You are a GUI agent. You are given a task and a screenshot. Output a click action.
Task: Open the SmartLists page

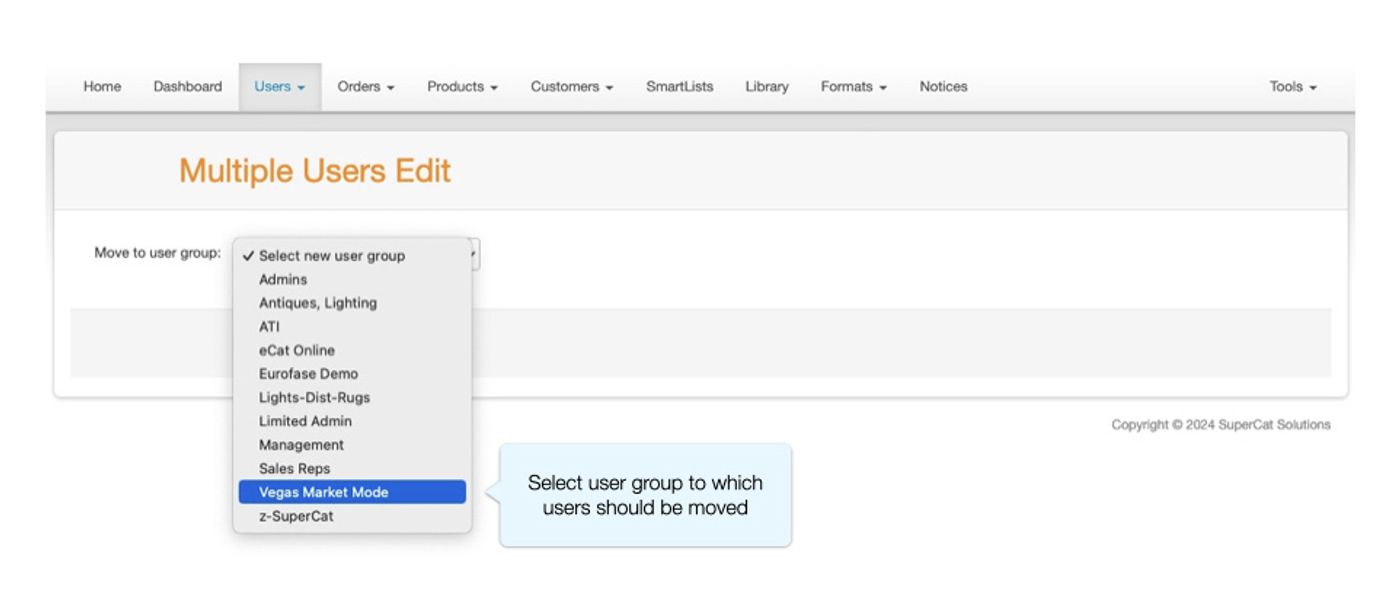[x=679, y=87]
